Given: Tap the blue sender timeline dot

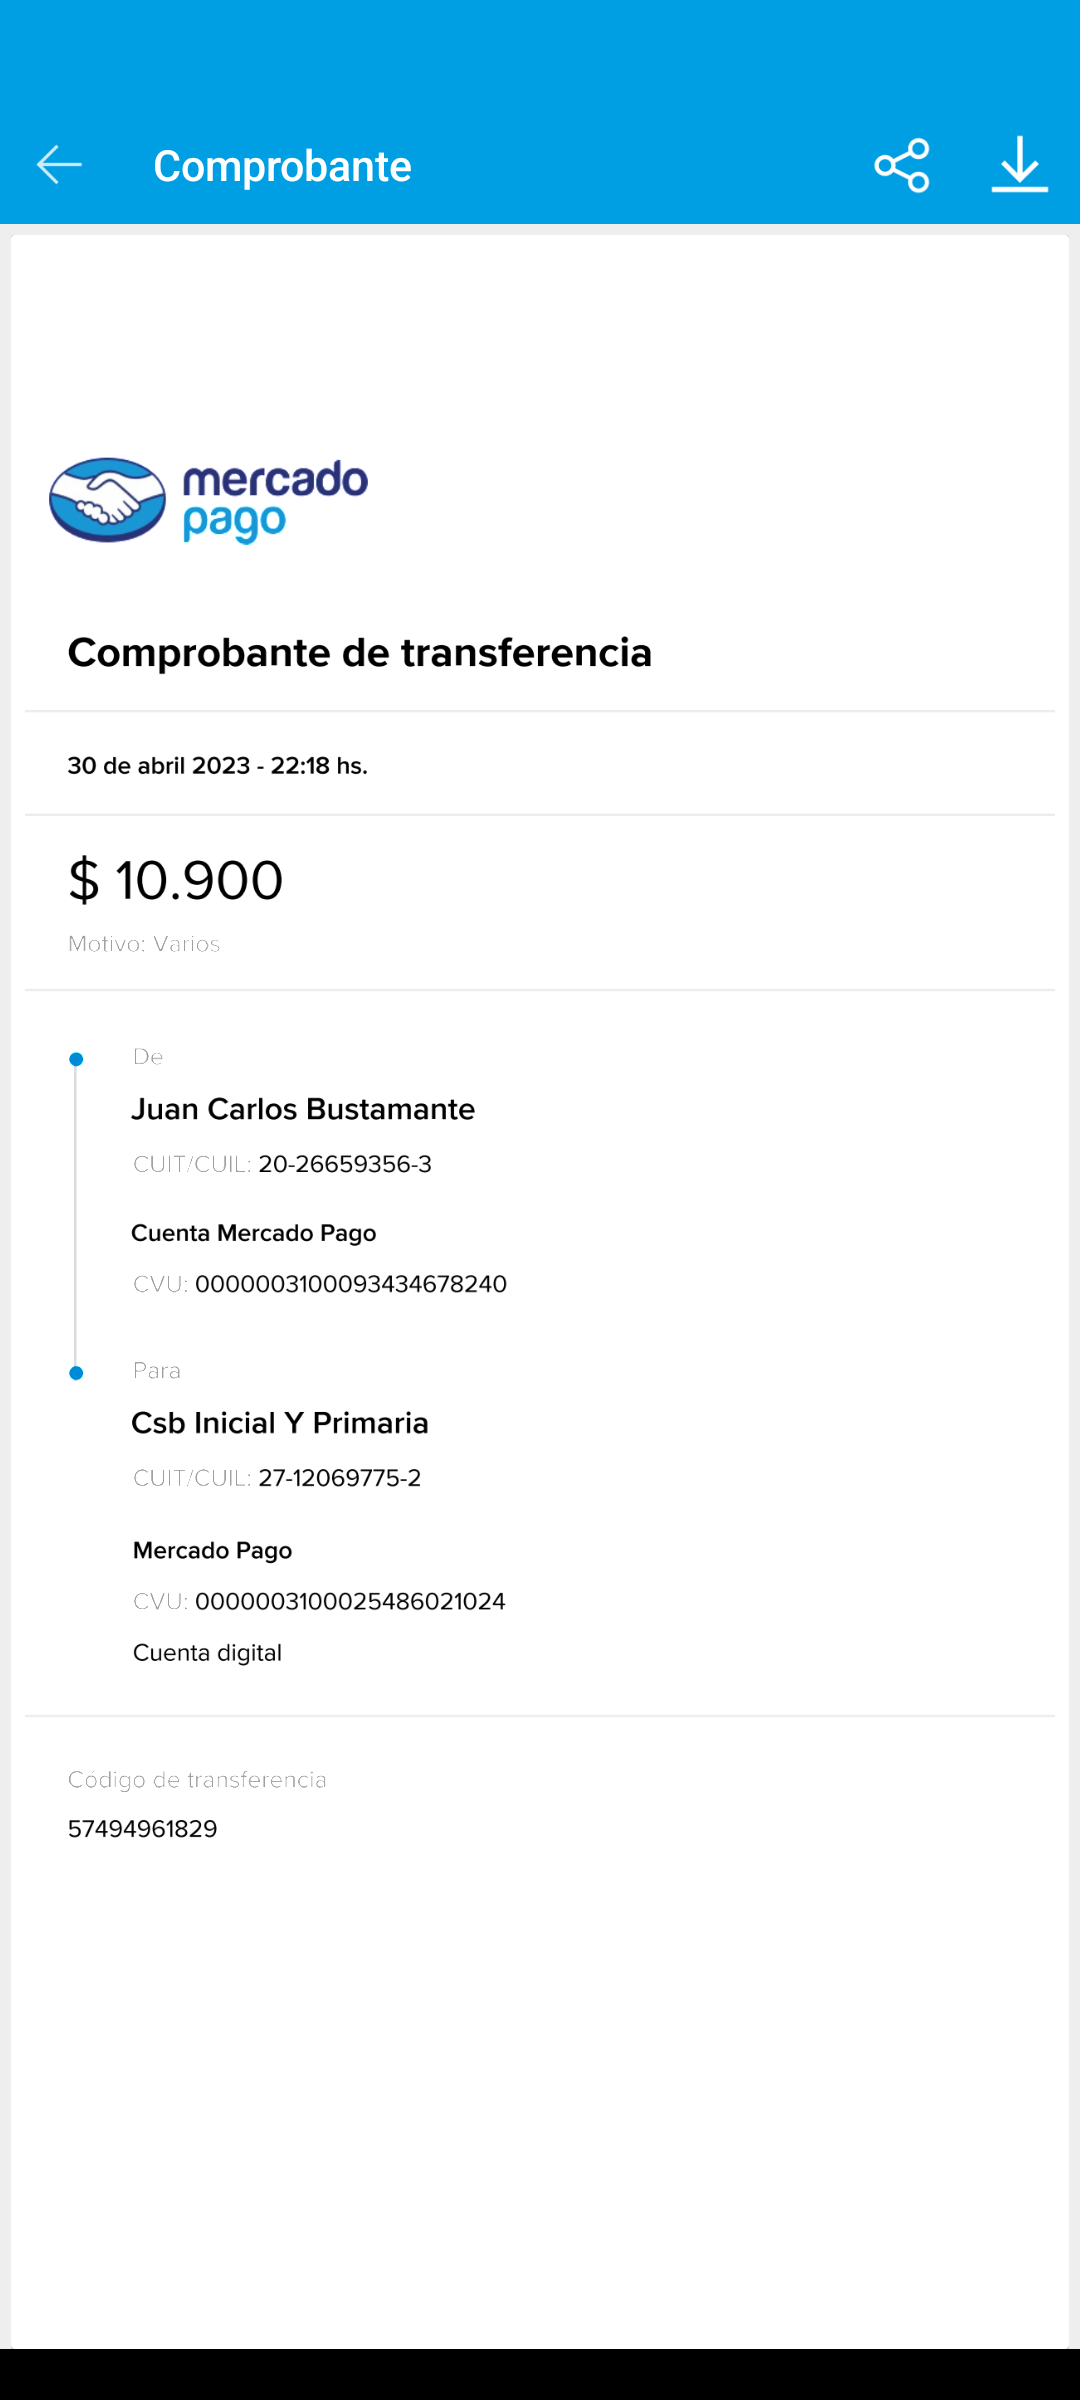Looking at the screenshot, I should [76, 1059].
